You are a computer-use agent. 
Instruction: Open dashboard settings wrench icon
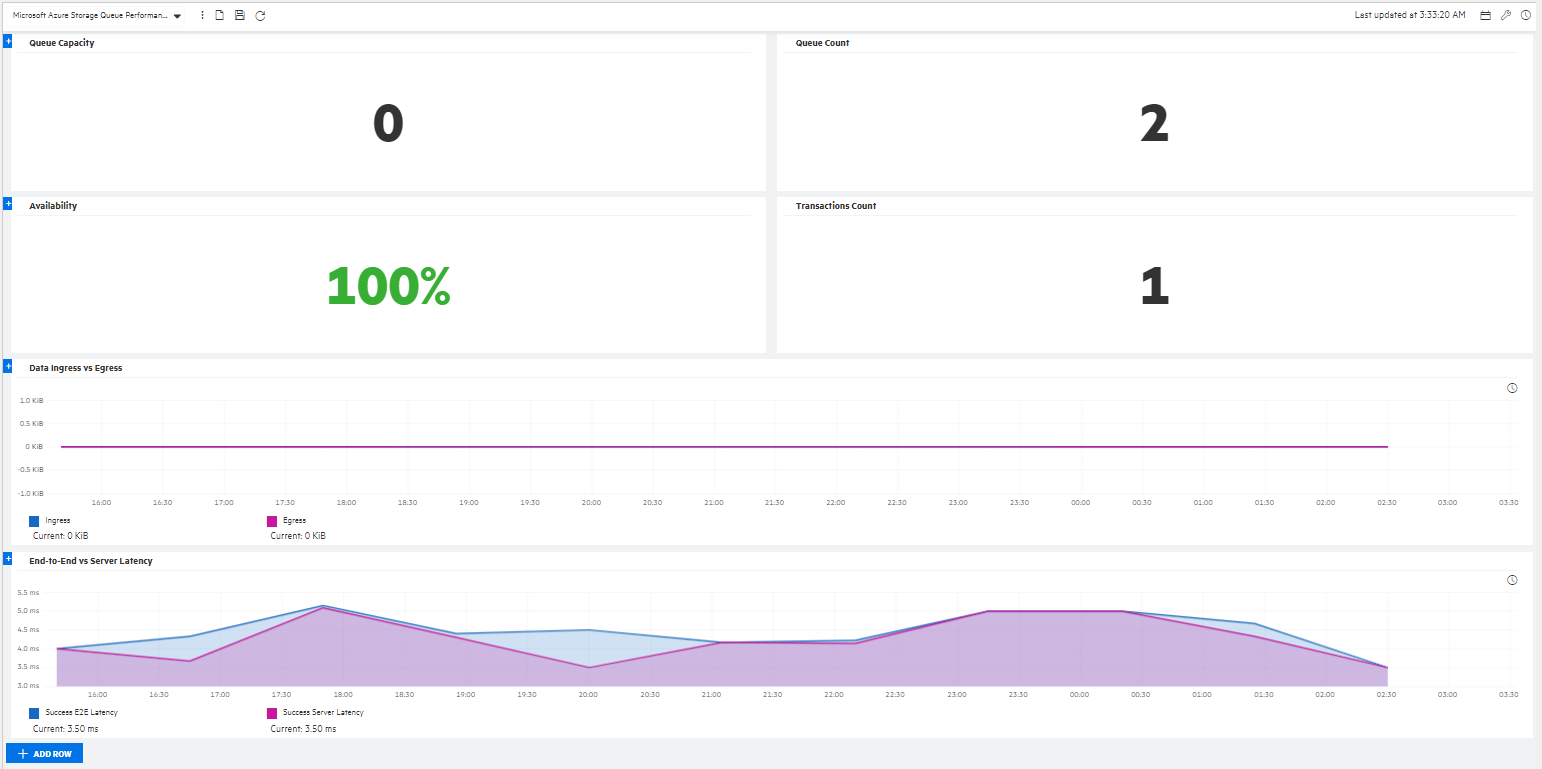click(1506, 16)
